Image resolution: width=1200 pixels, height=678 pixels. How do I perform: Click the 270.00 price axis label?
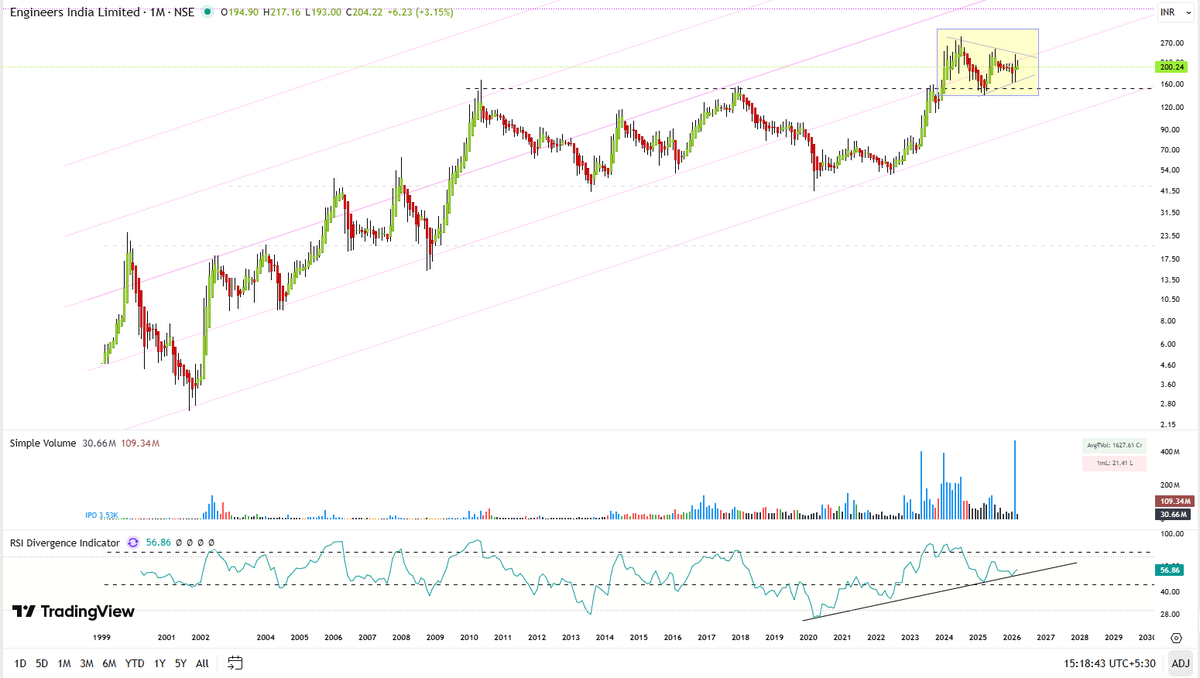[x=1172, y=44]
